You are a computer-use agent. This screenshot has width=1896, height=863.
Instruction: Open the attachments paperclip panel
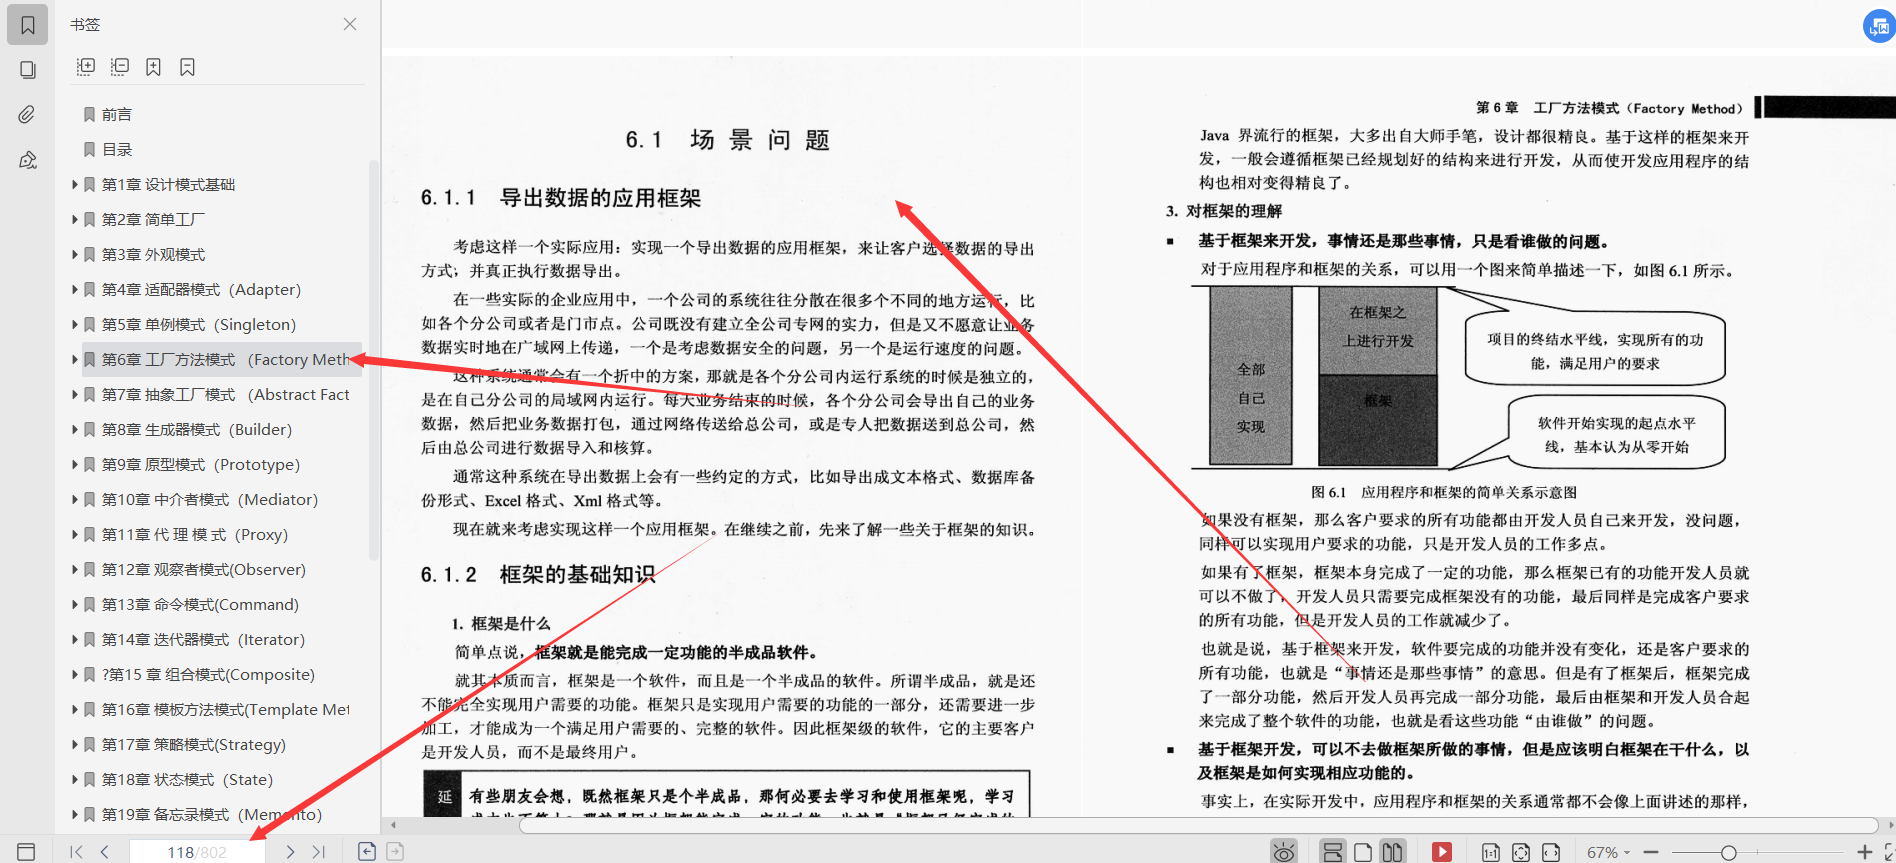(x=28, y=115)
